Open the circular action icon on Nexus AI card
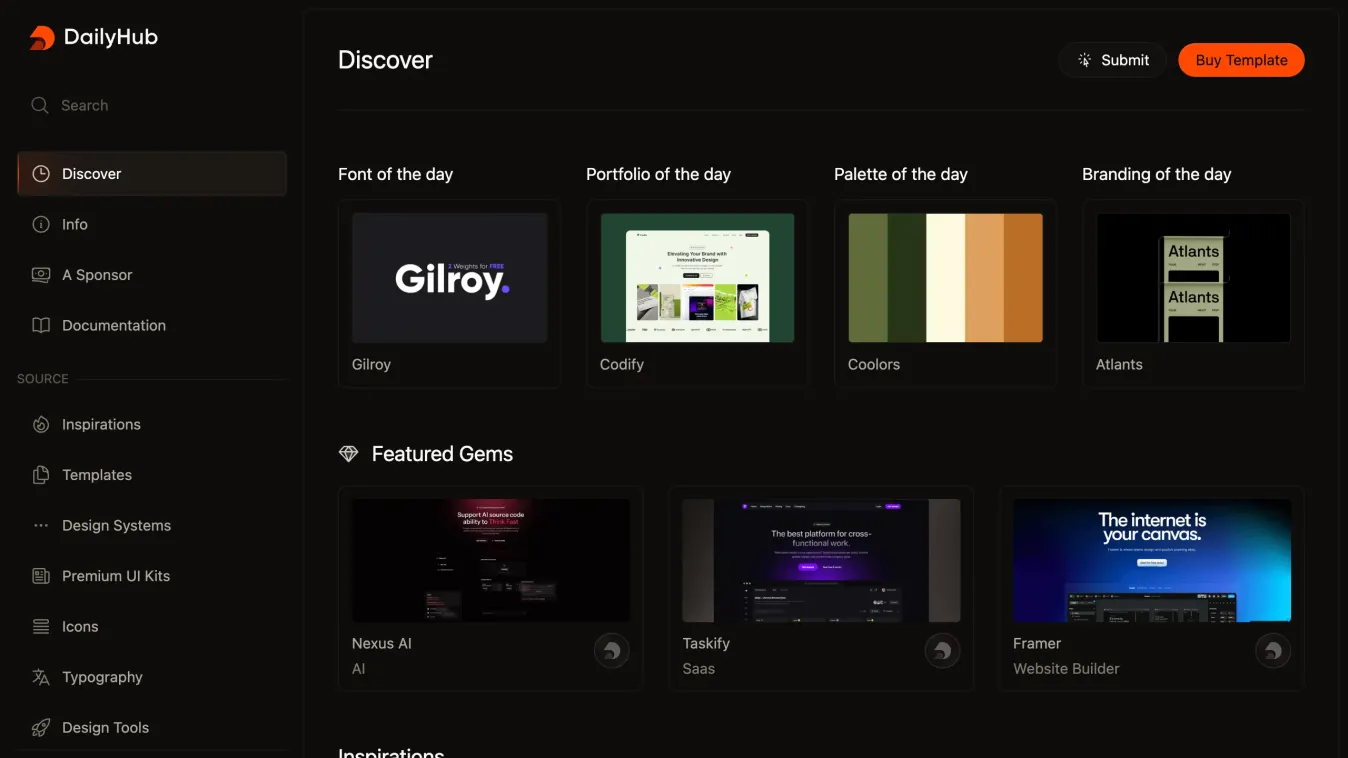Image resolution: width=1348 pixels, height=758 pixels. pyautogui.click(x=612, y=650)
